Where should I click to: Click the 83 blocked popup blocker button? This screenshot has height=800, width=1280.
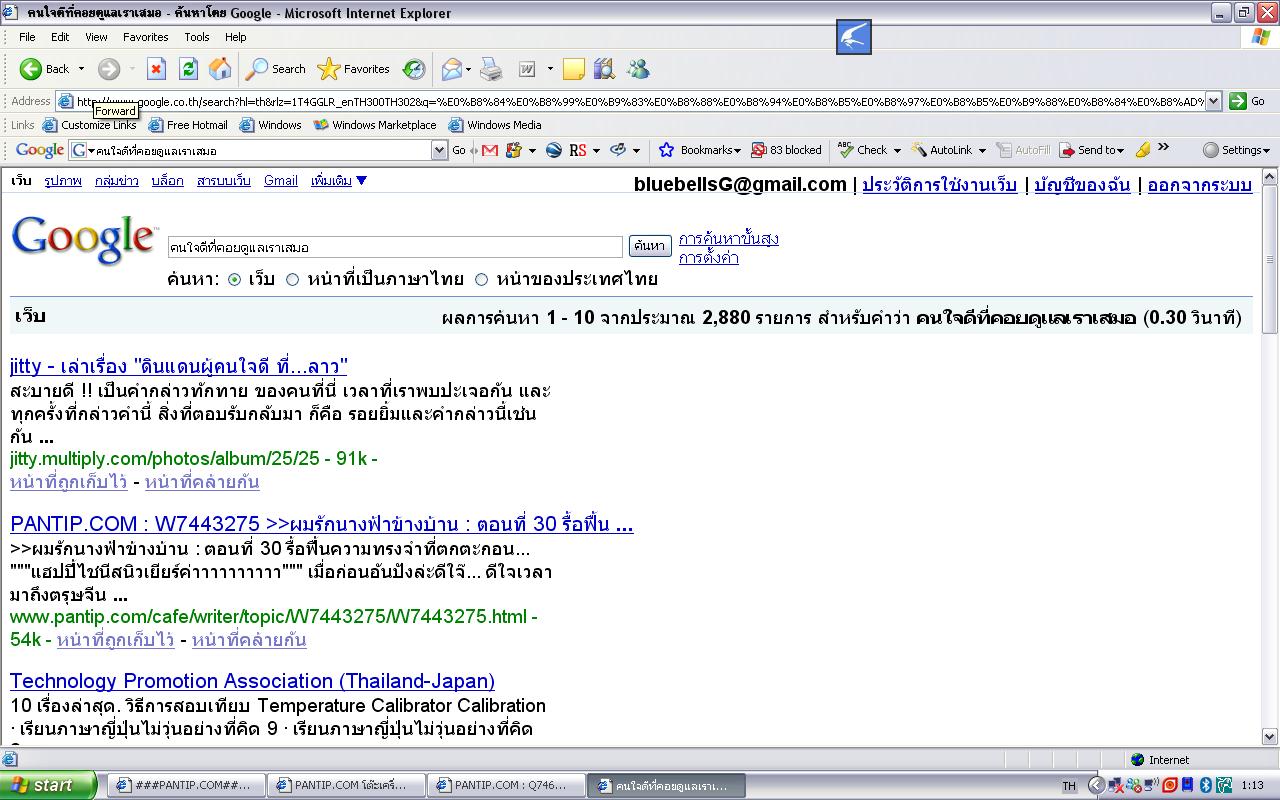[786, 150]
